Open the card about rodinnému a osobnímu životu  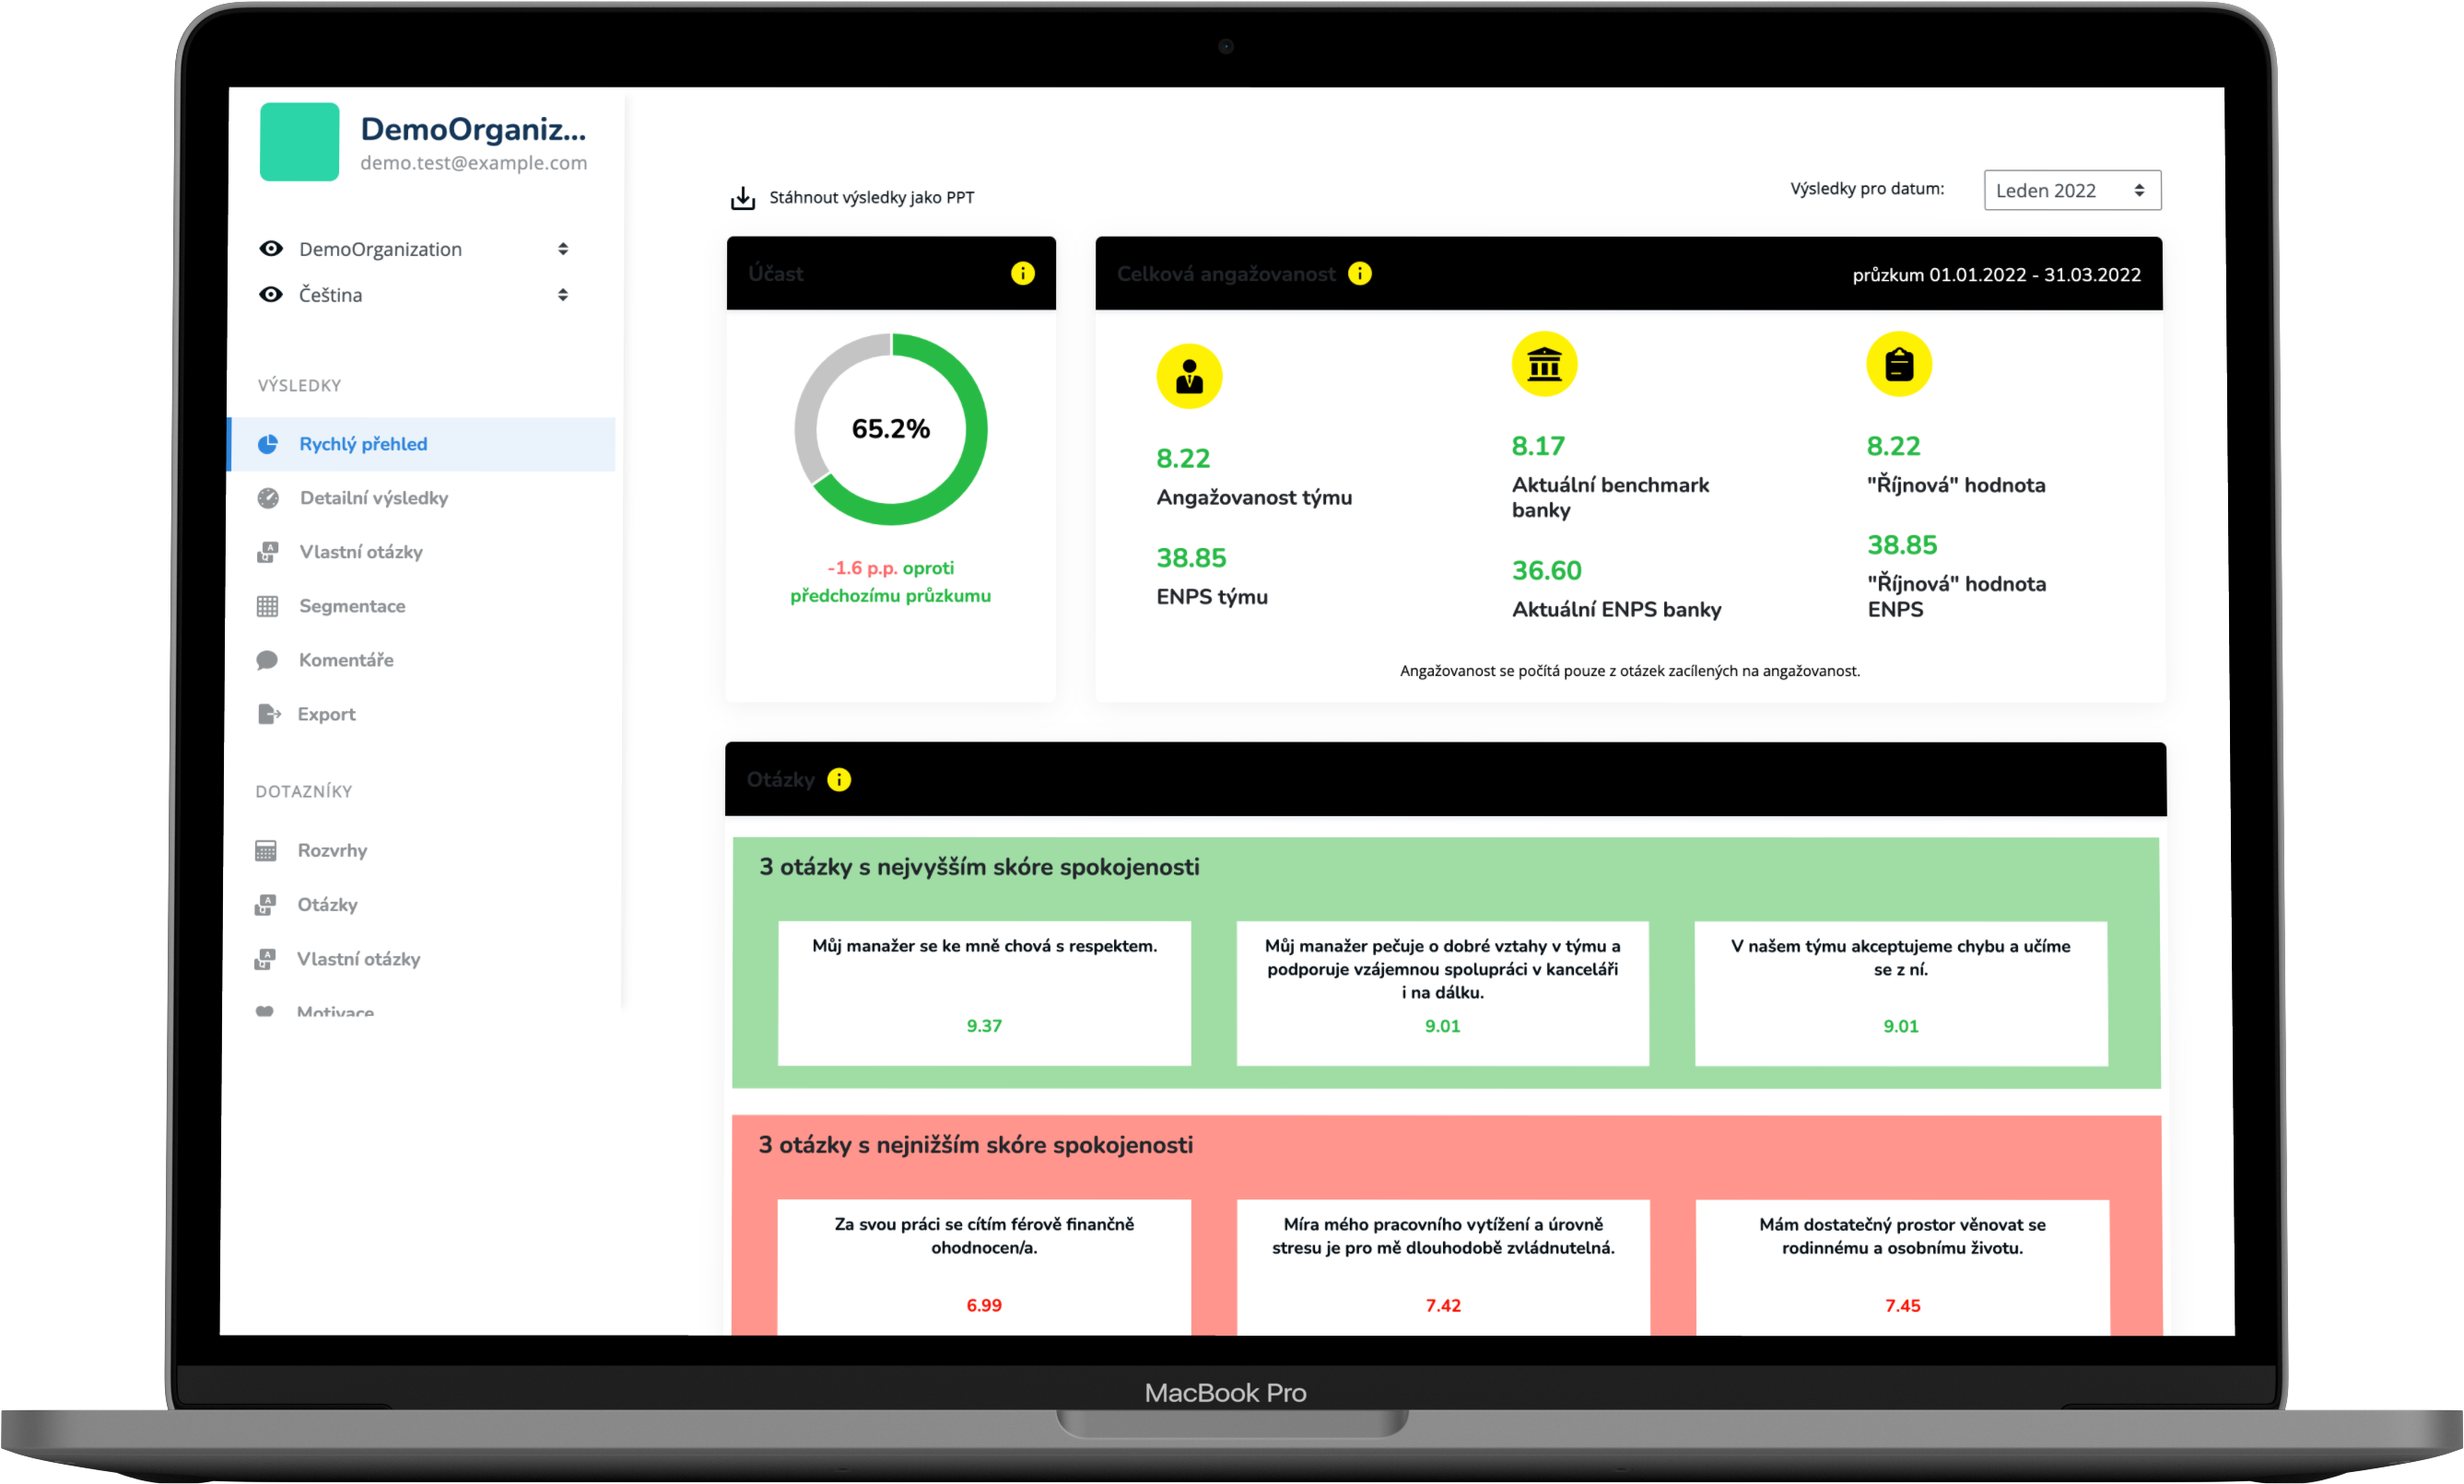(x=1902, y=1268)
